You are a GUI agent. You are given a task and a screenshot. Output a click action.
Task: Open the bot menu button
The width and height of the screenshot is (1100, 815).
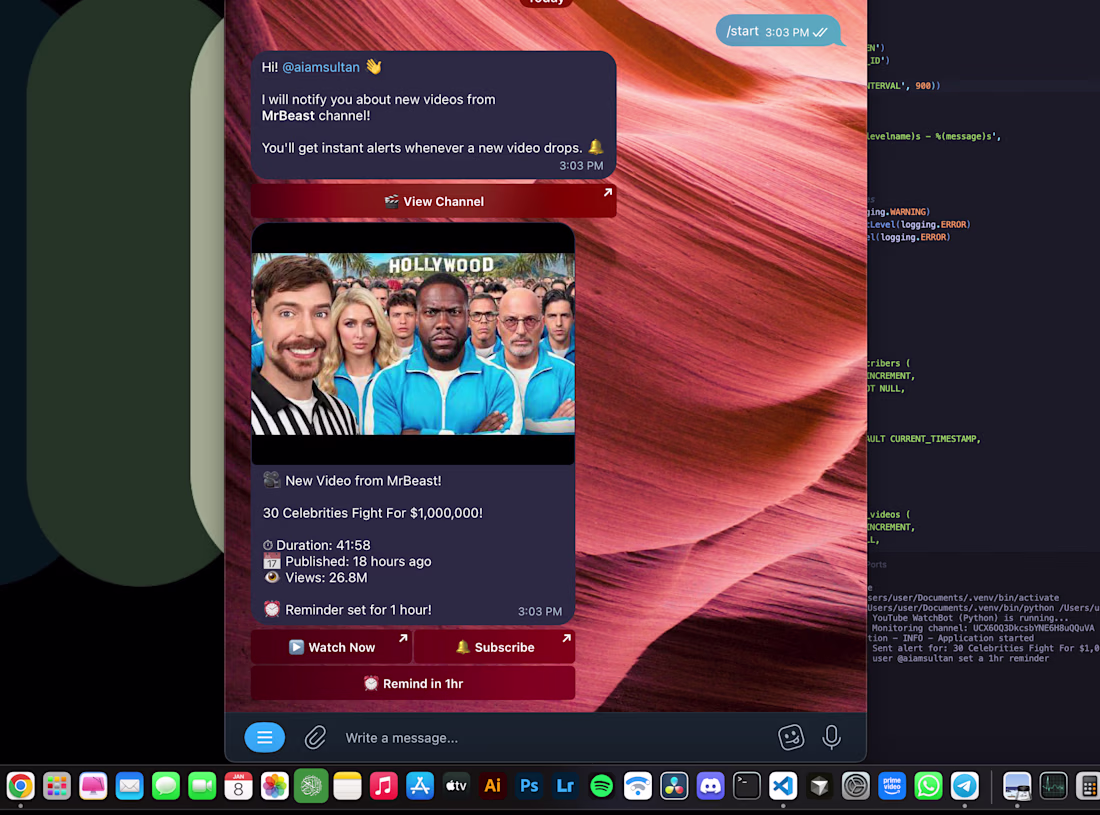coord(264,737)
